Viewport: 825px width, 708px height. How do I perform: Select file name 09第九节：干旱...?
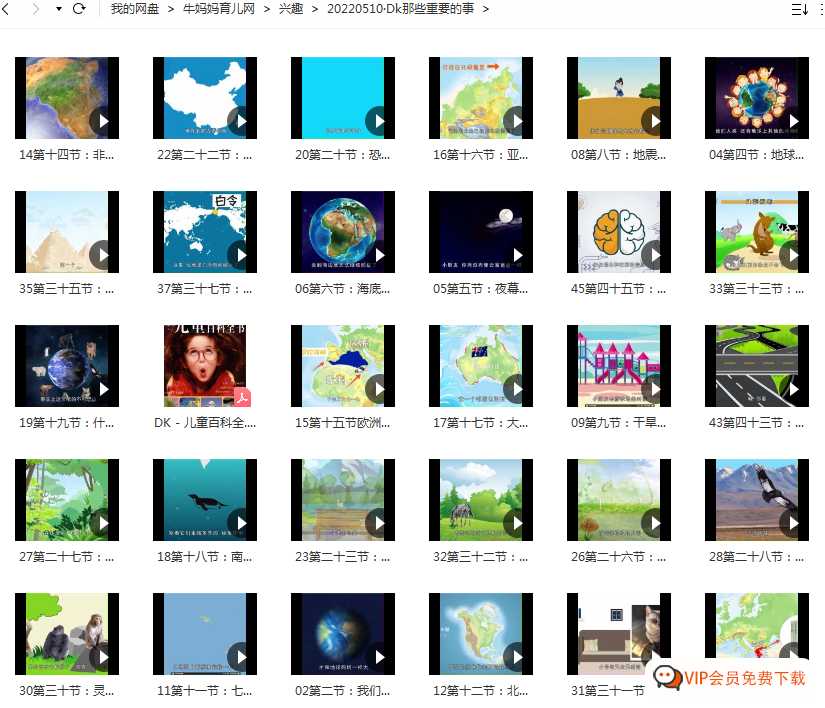coord(619,423)
